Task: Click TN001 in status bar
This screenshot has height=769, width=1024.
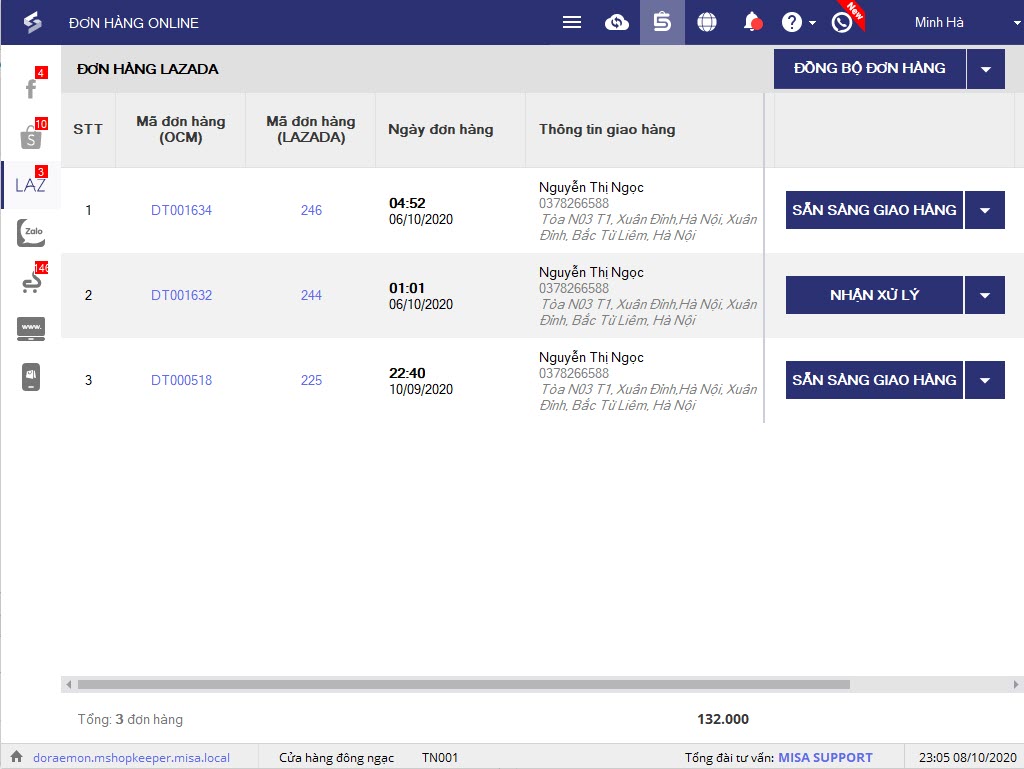Action: (440, 757)
